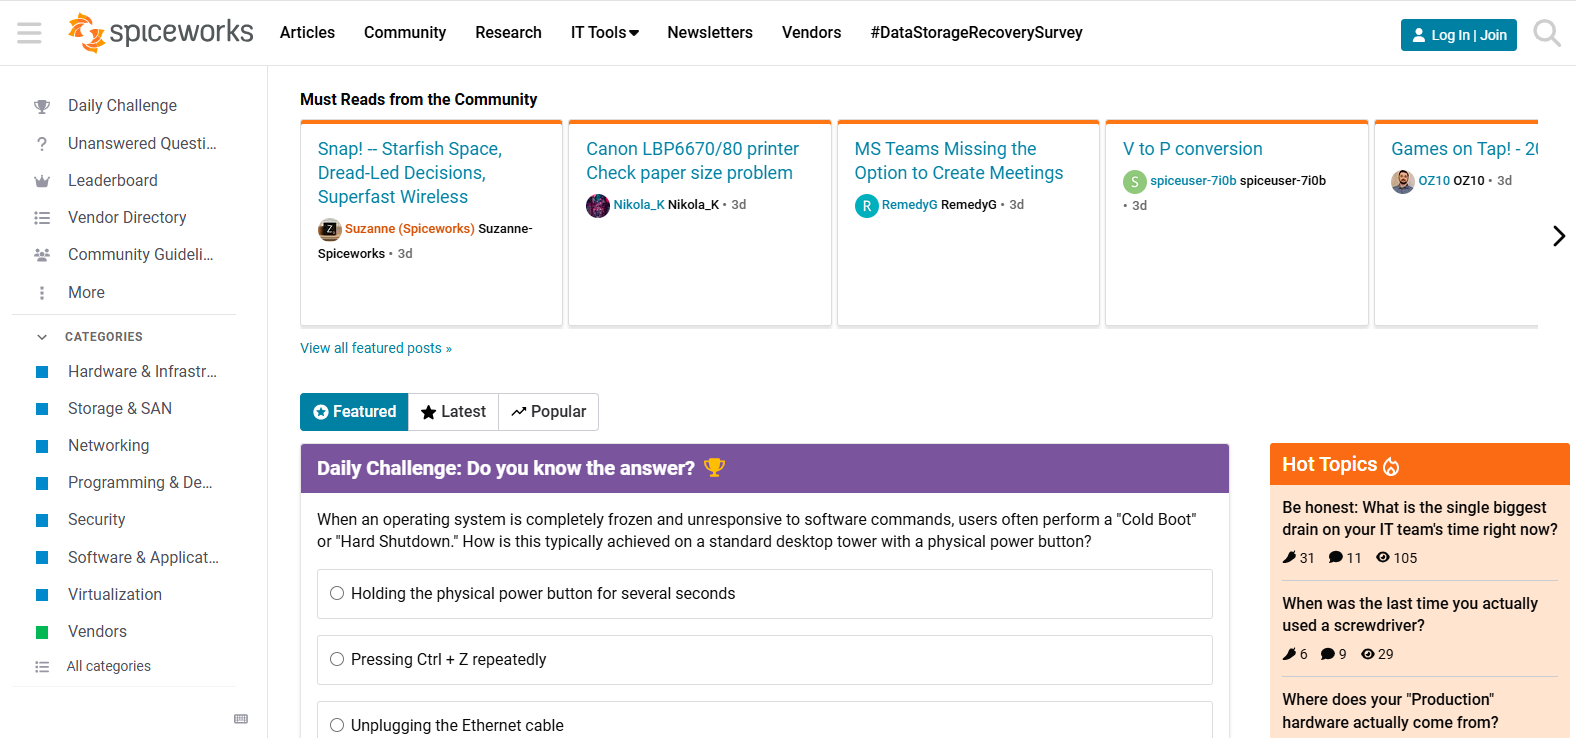Click the Vendor Directory list icon
The image size is (1576, 738).
point(42,218)
